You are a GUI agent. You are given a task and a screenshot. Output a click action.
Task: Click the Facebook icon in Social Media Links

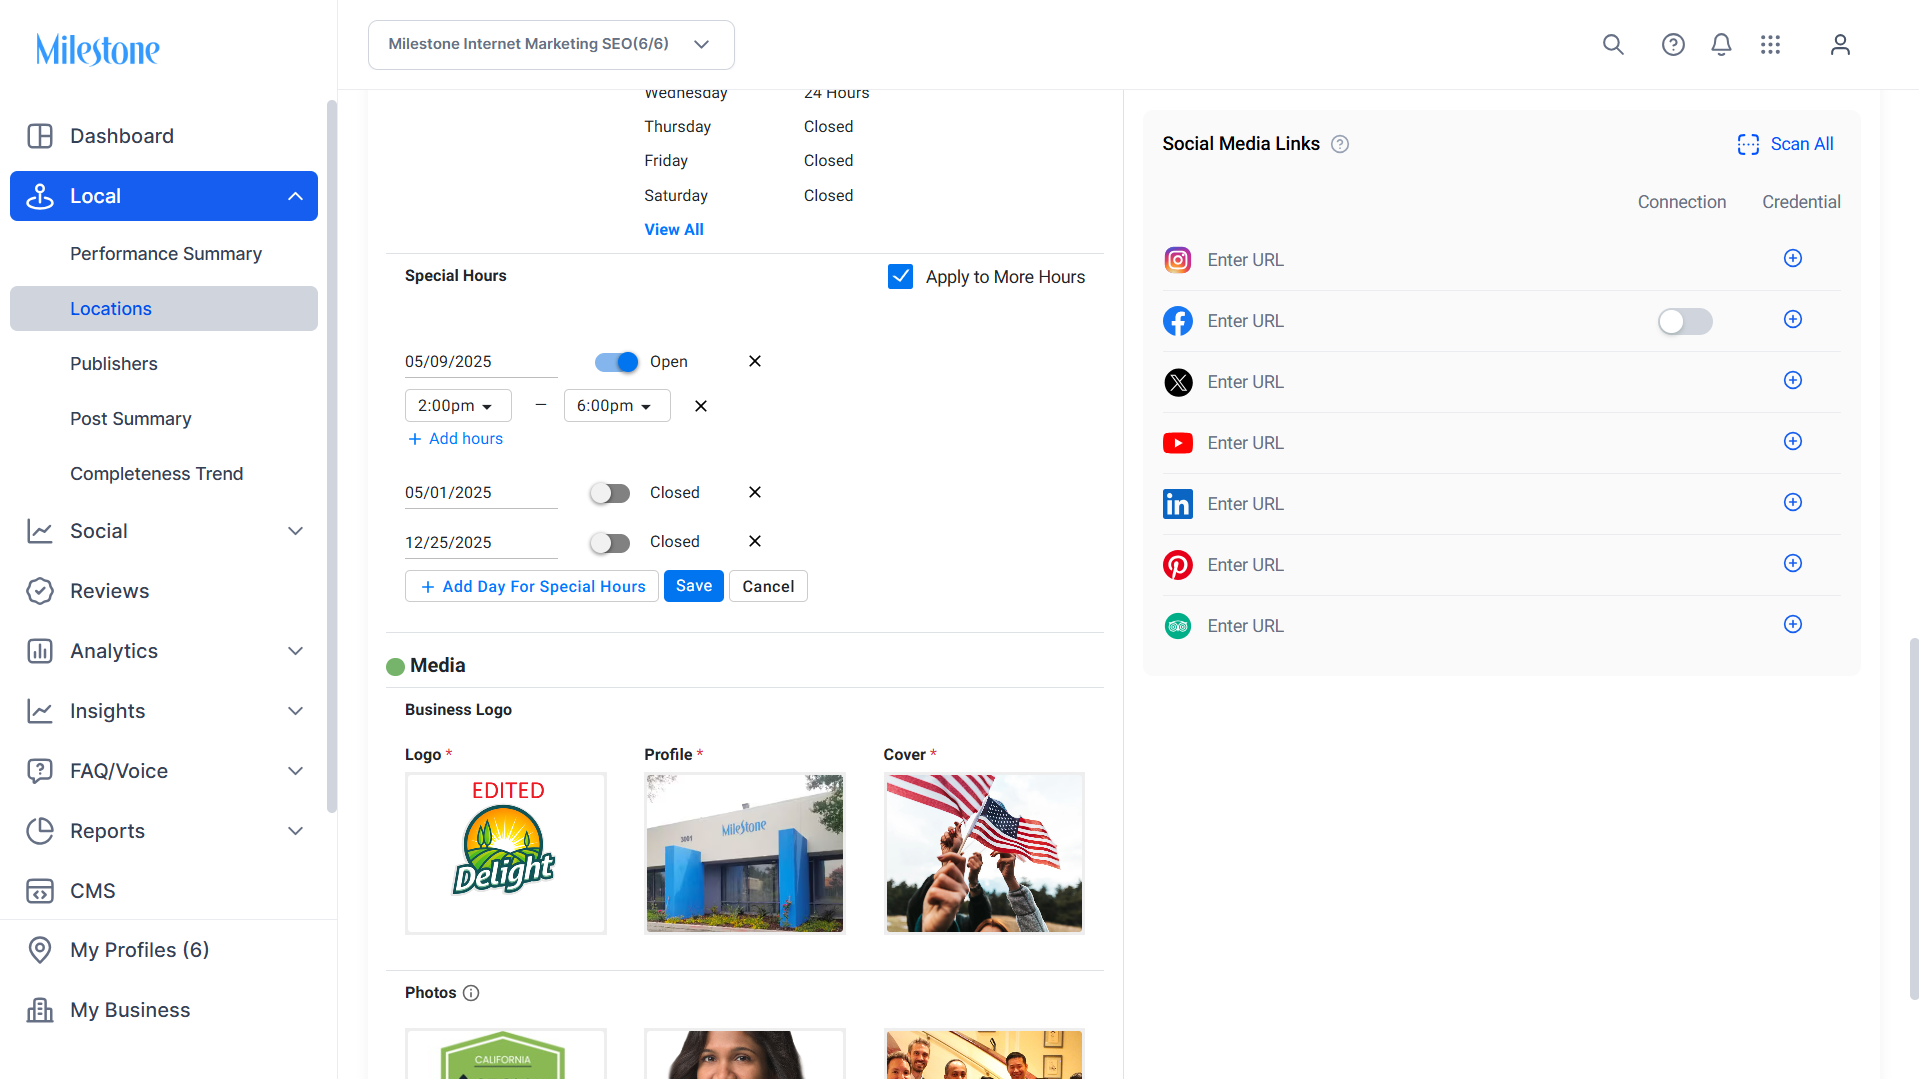(1178, 321)
